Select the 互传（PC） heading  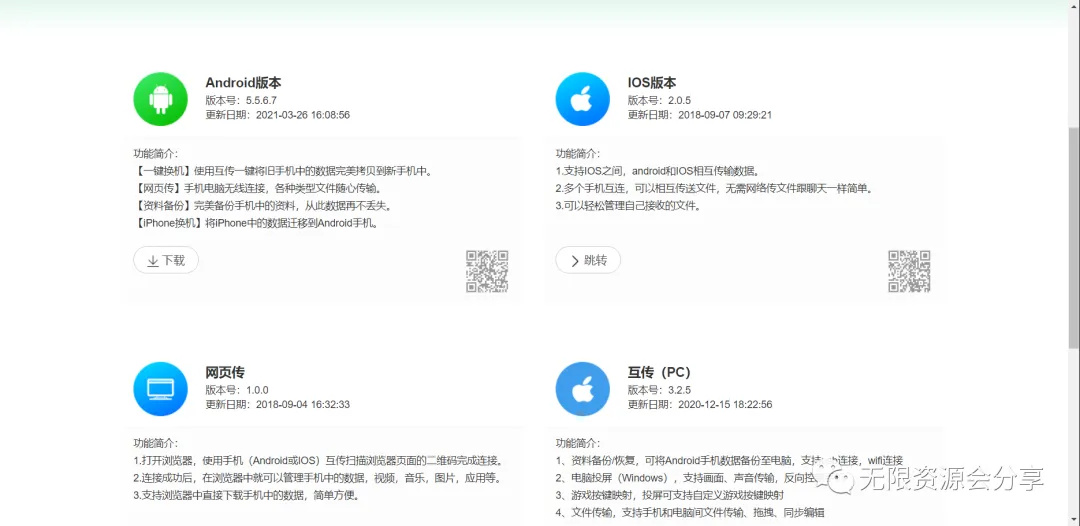click(661, 372)
